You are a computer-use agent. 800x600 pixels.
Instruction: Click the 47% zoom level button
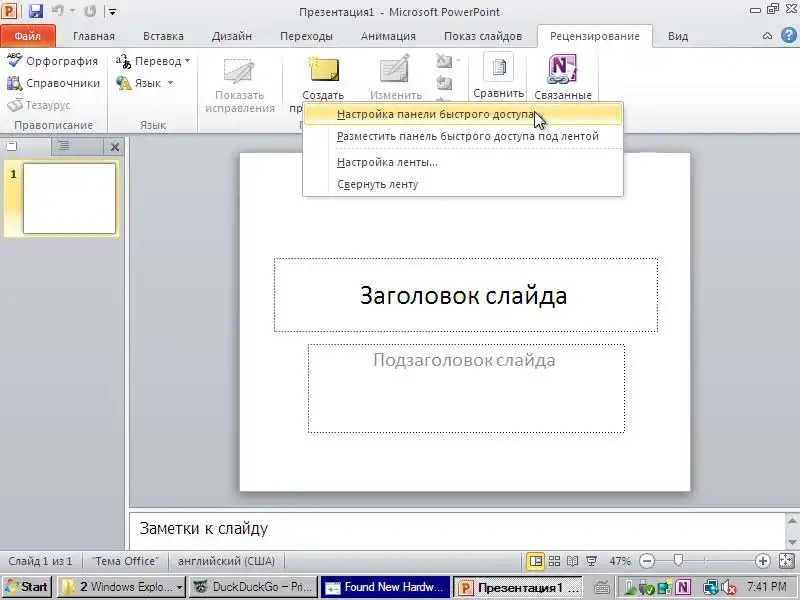[620, 561]
